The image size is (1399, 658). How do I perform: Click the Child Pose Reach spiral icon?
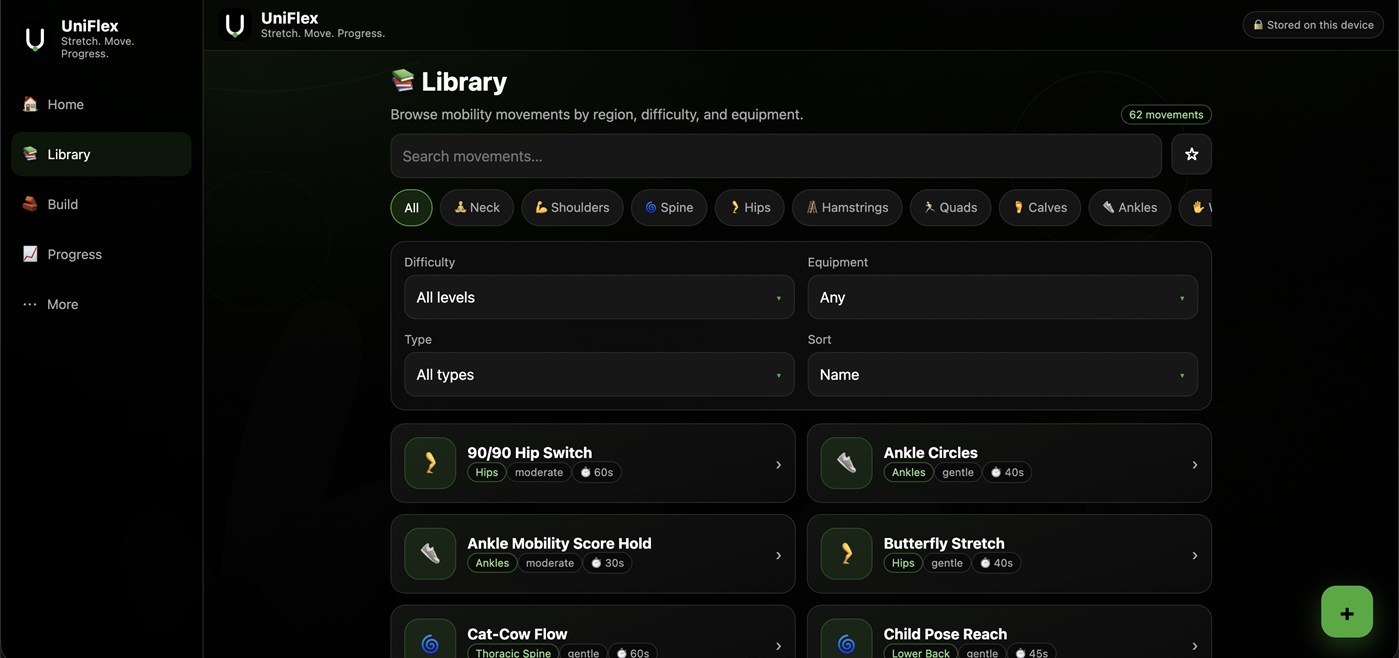[846, 644]
